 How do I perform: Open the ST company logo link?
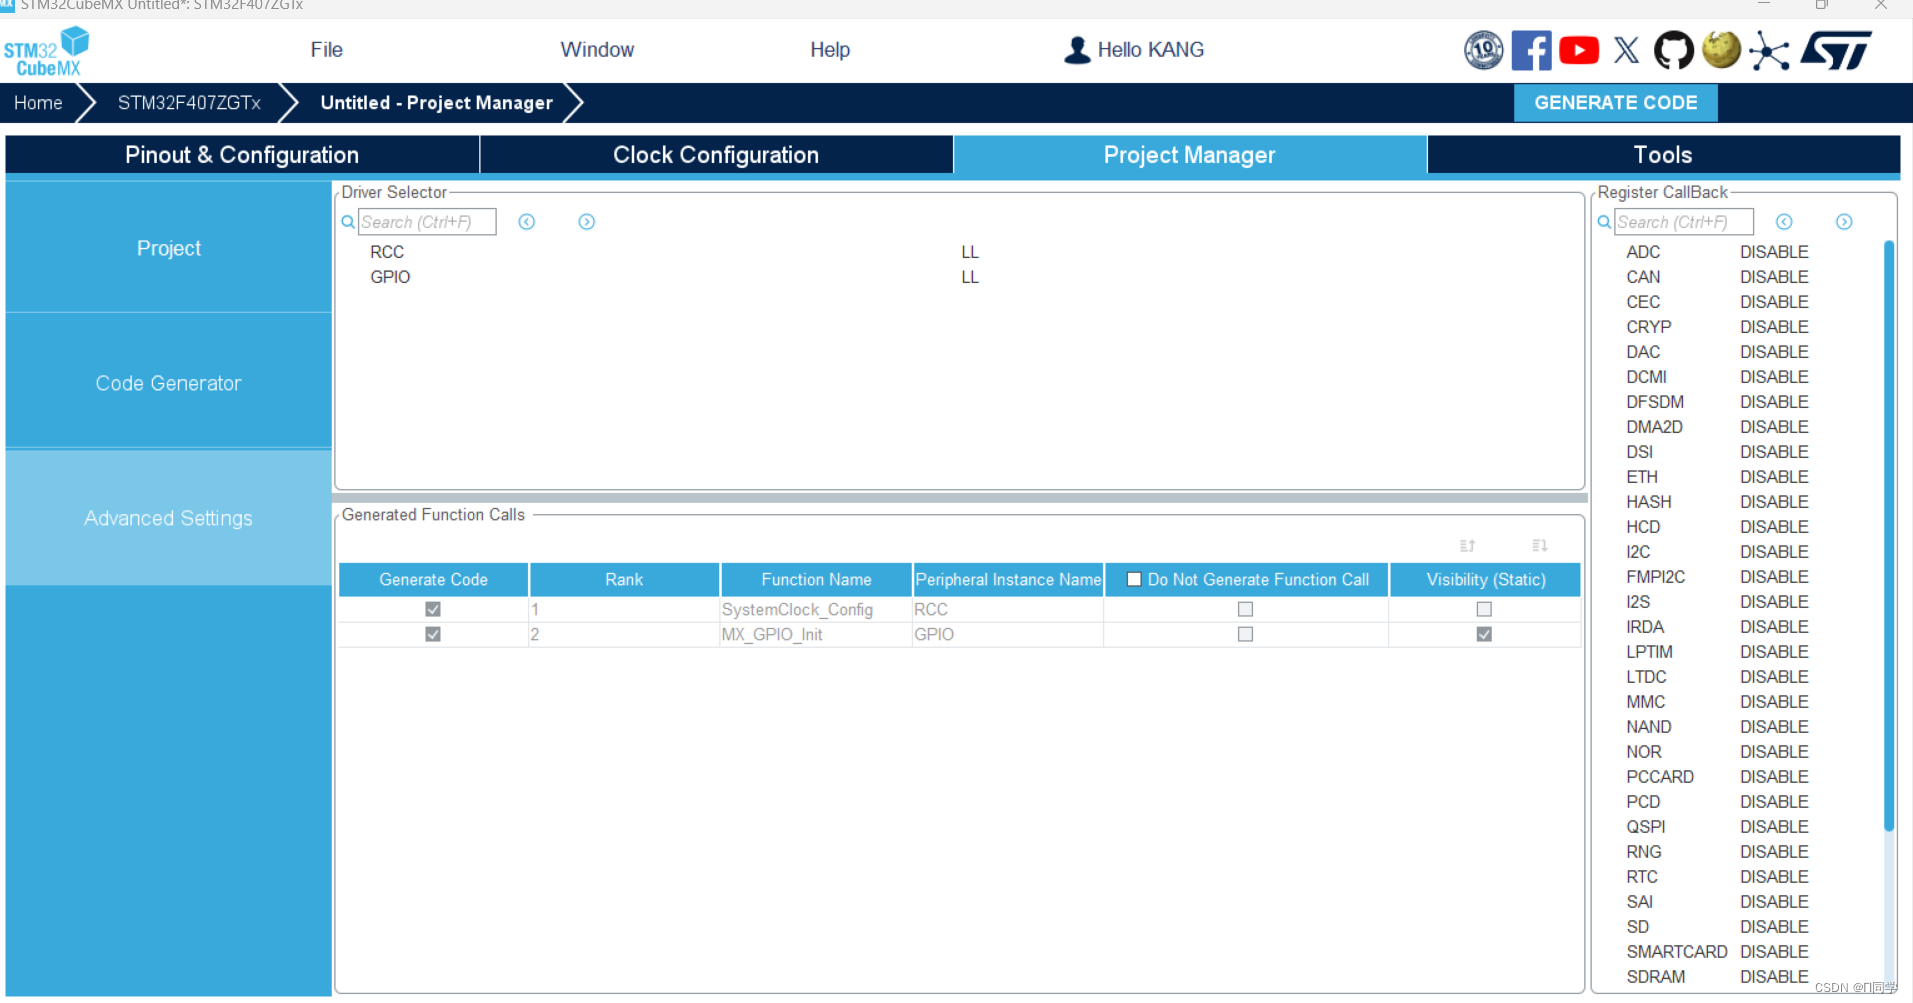[x=1836, y=50]
